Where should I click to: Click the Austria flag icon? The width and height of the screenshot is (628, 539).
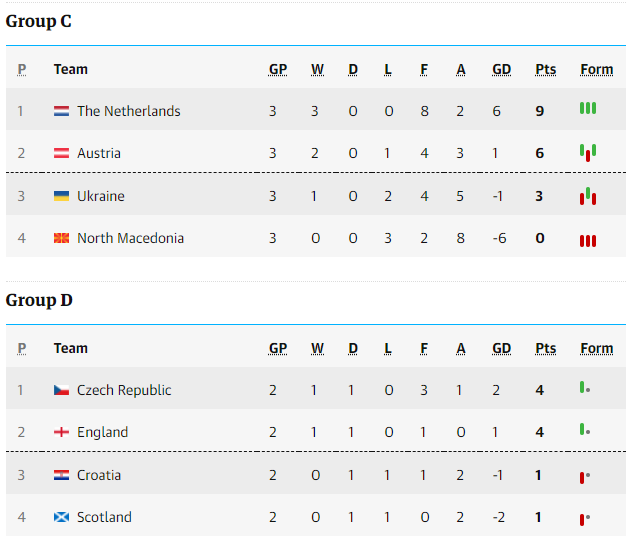[61, 153]
